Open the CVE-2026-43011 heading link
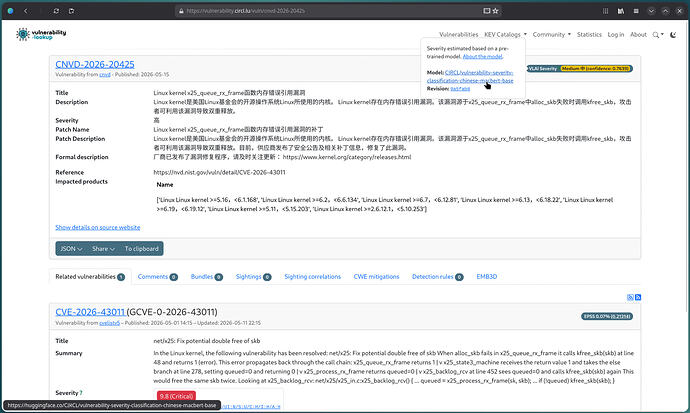The image size is (690, 413). click(x=91, y=312)
